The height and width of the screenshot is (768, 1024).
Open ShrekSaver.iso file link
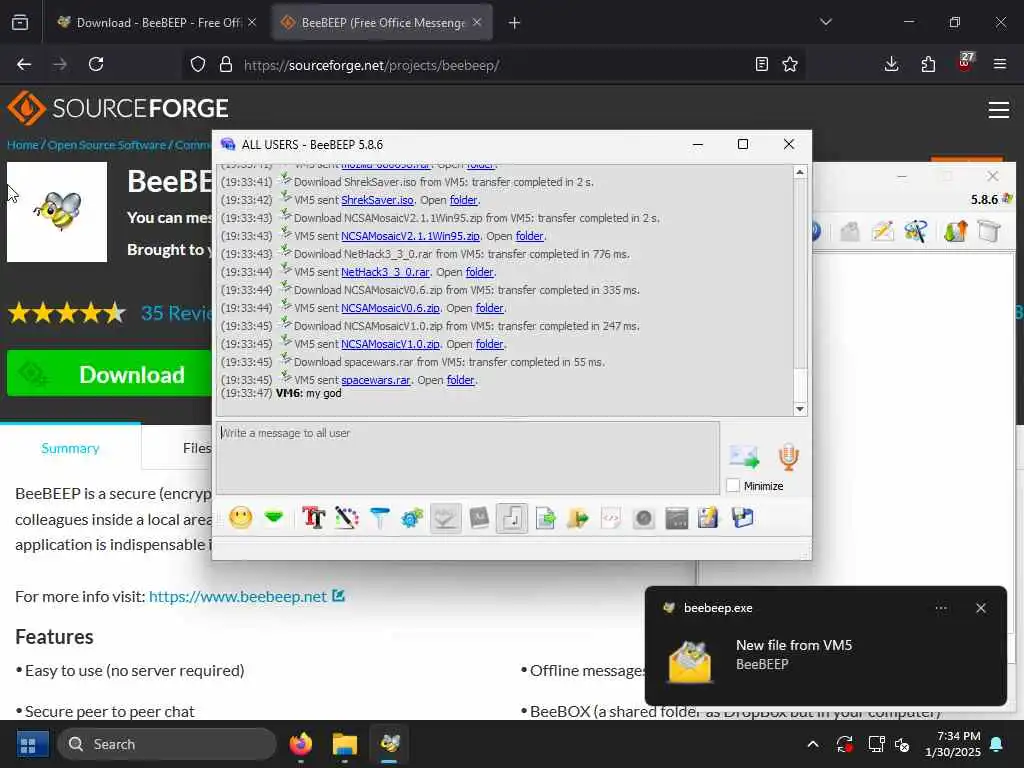(377, 200)
